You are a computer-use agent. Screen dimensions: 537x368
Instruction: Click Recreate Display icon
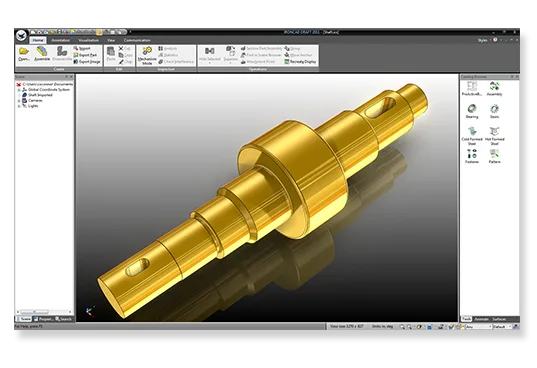287,62
